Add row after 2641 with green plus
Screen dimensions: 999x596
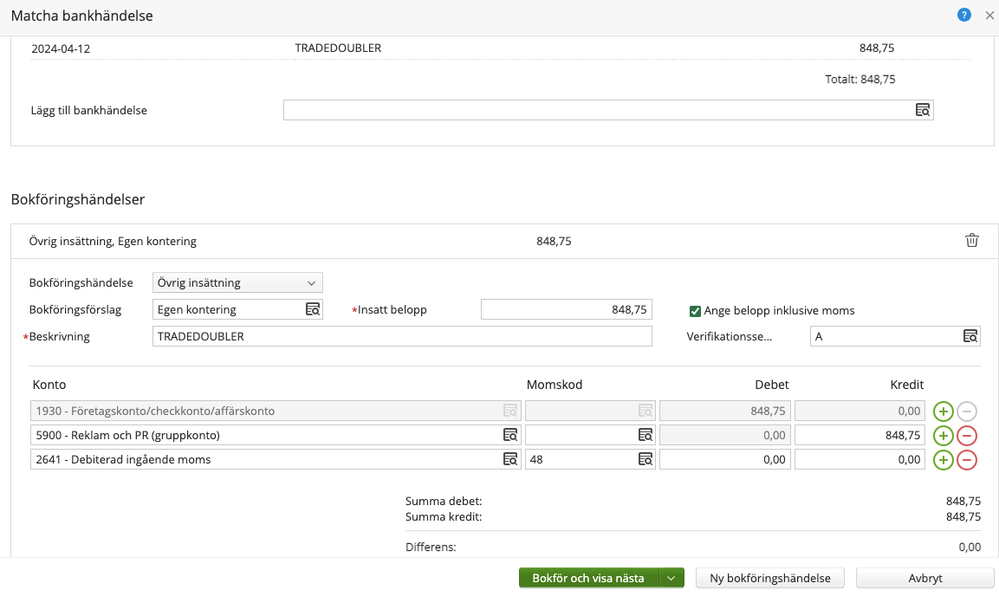943,460
